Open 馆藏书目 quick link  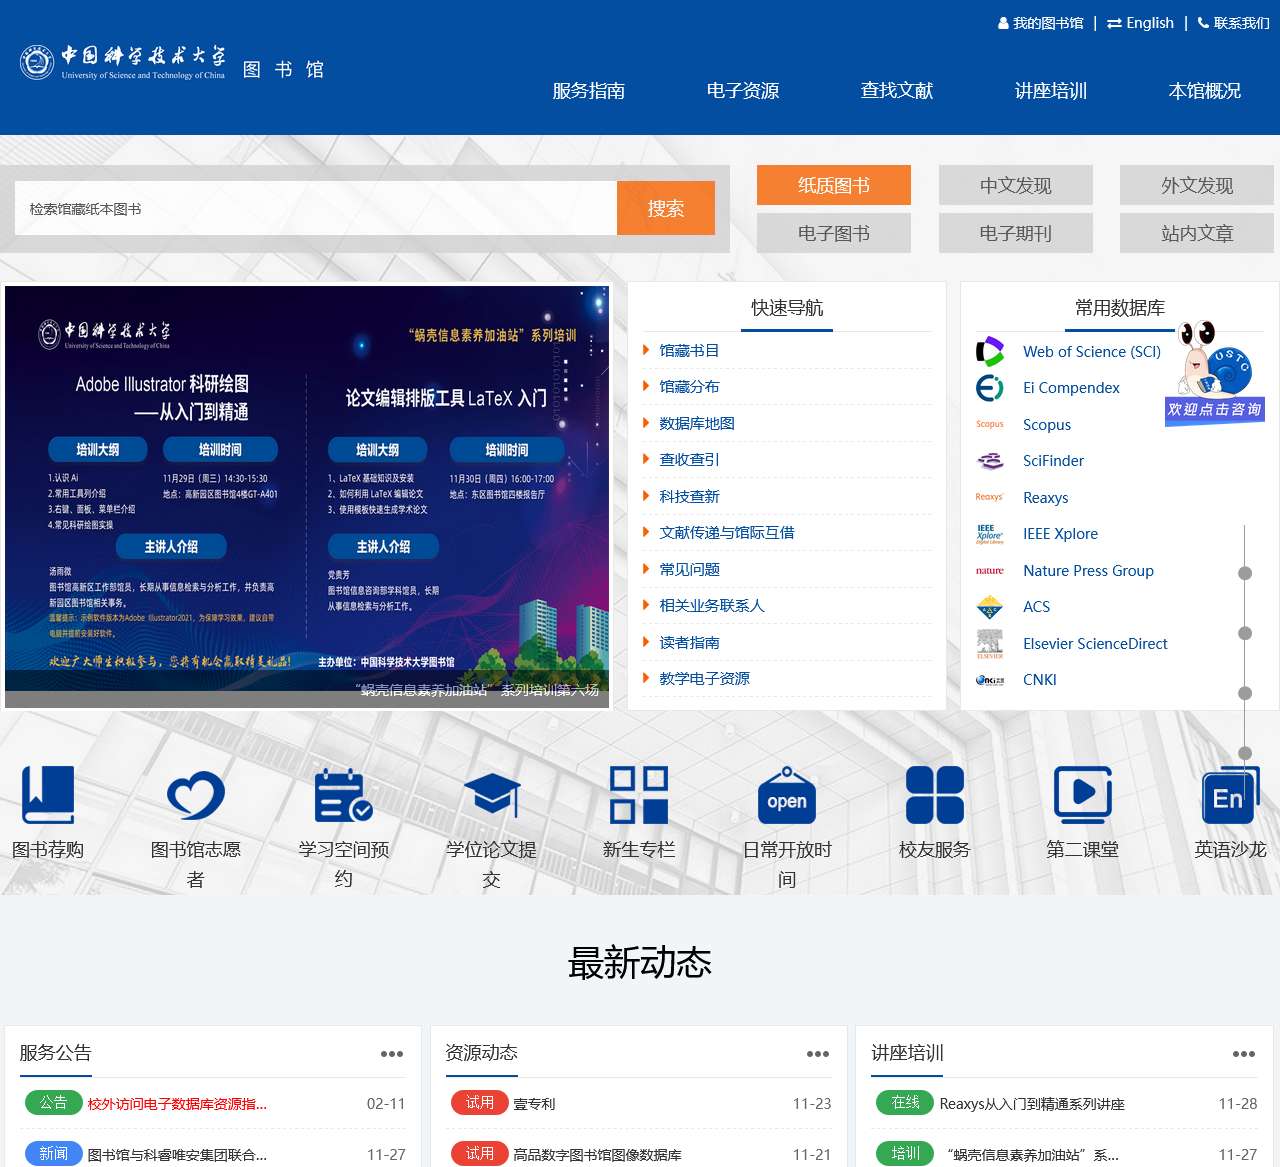tap(689, 351)
